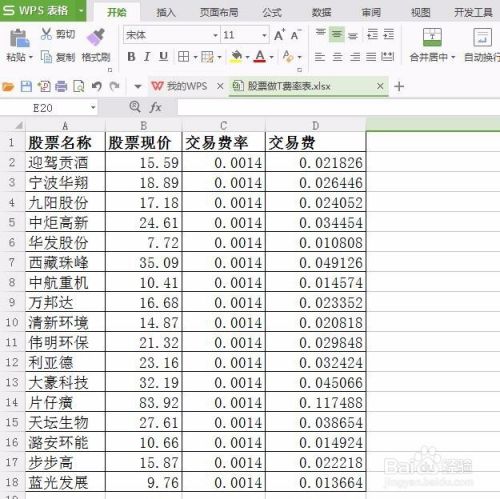
Task: Open the font size dropdown showing 11
Action: 264,35
